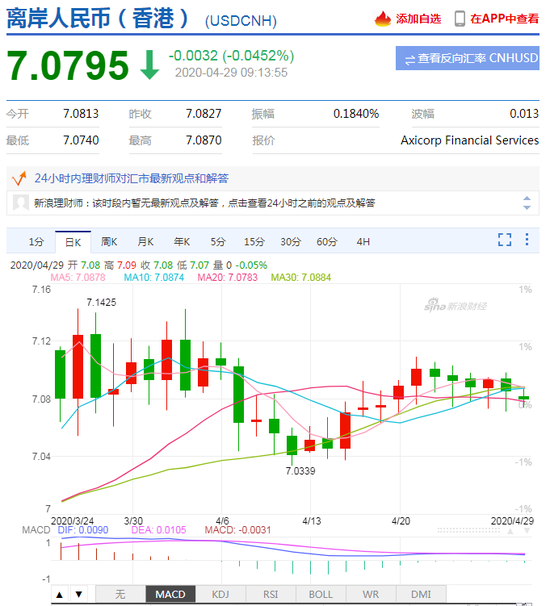The height and width of the screenshot is (606, 550).
Task: Switch to 月K chart tab
Action: point(146,242)
